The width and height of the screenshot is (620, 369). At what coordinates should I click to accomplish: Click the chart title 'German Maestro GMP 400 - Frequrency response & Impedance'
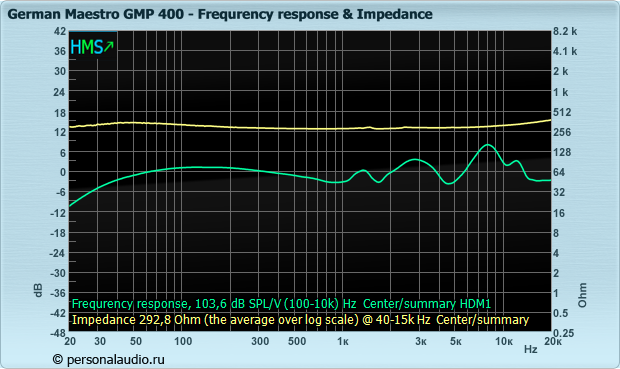(220, 14)
